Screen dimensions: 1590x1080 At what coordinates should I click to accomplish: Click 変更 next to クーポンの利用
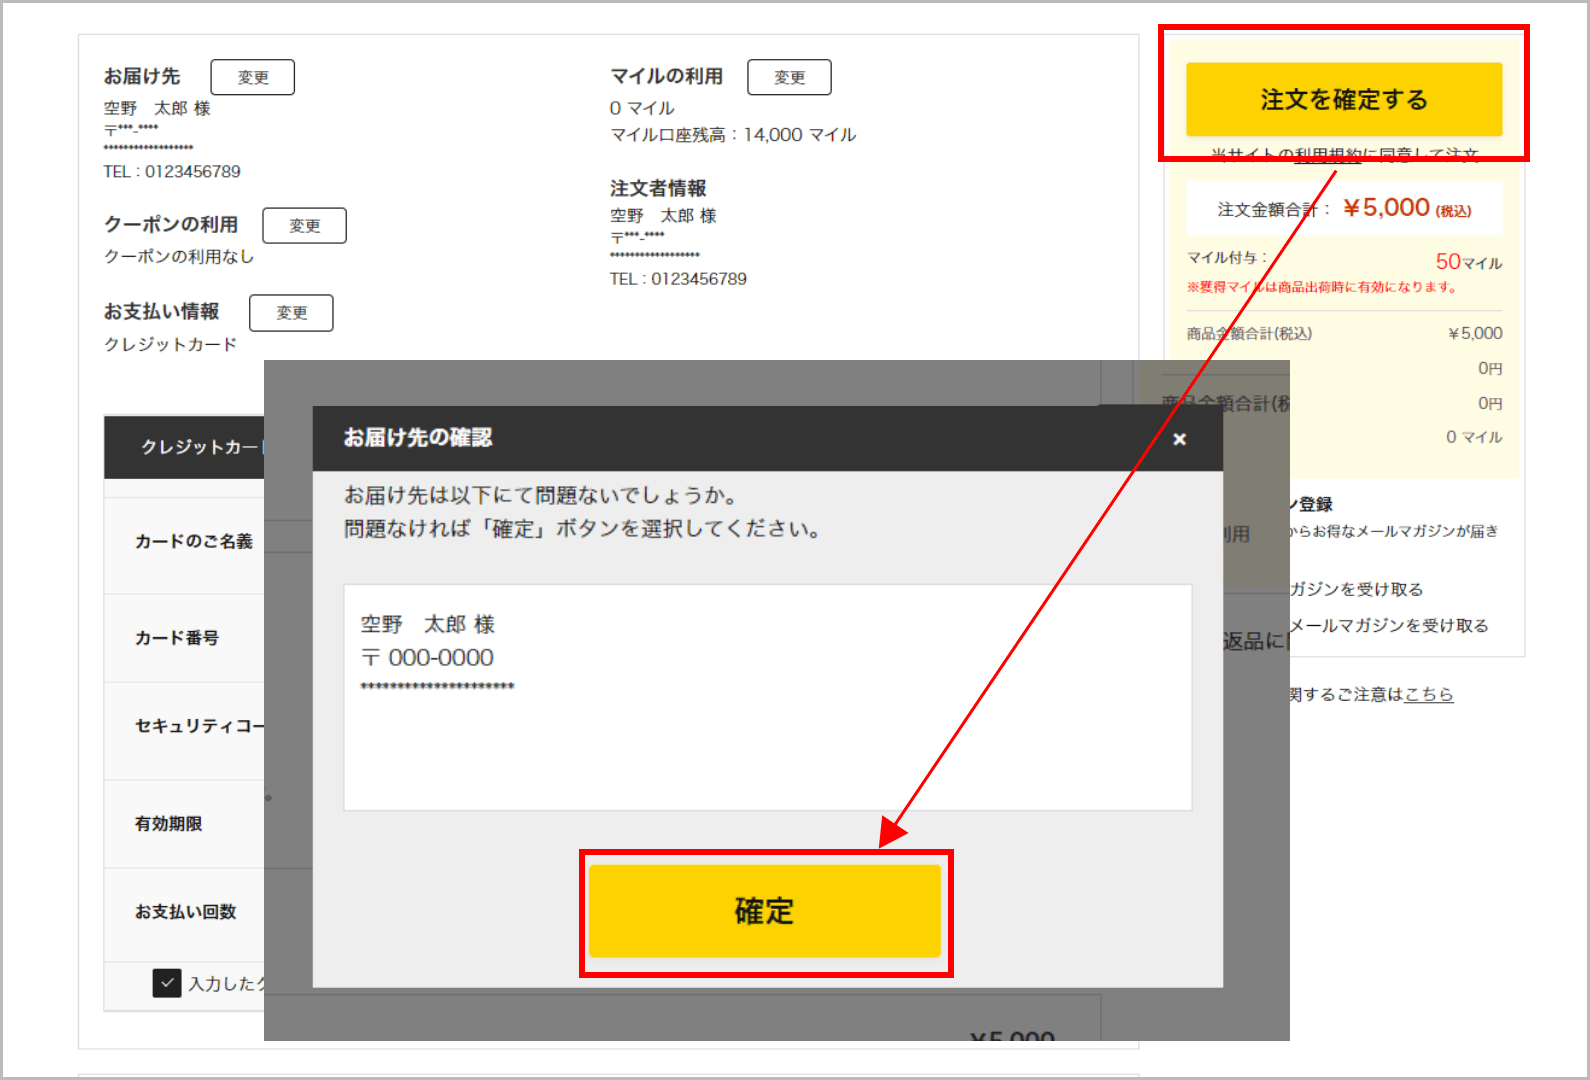pos(304,226)
